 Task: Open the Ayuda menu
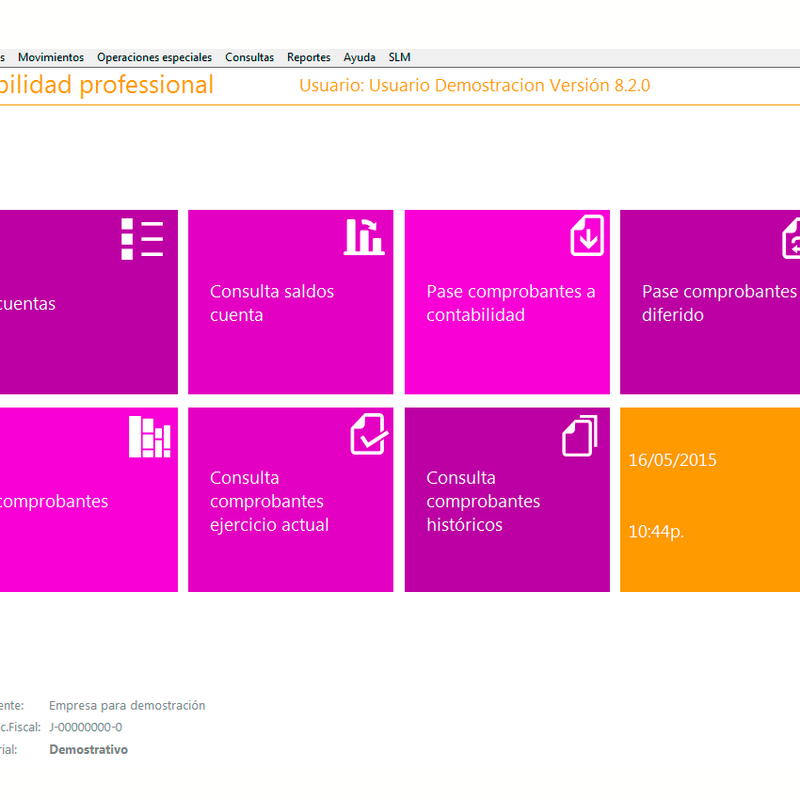[x=359, y=57]
